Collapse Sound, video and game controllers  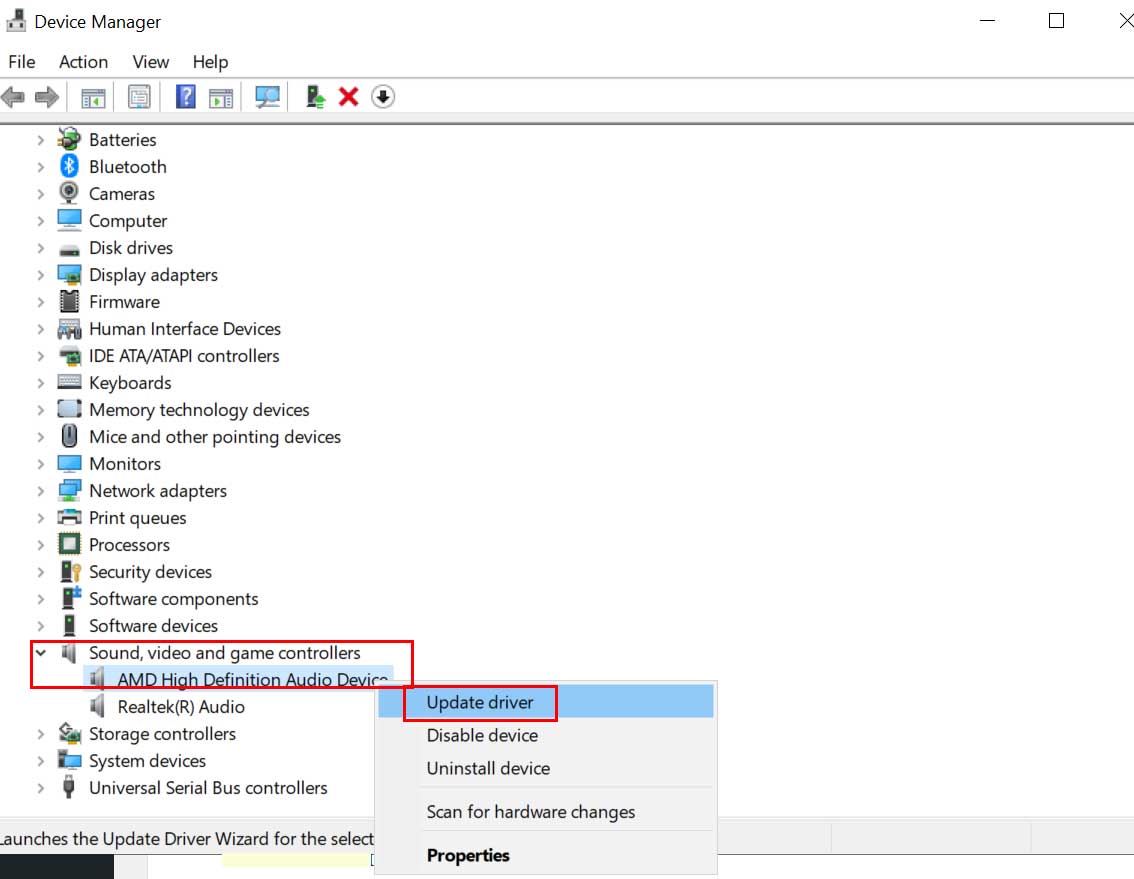(x=41, y=653)
